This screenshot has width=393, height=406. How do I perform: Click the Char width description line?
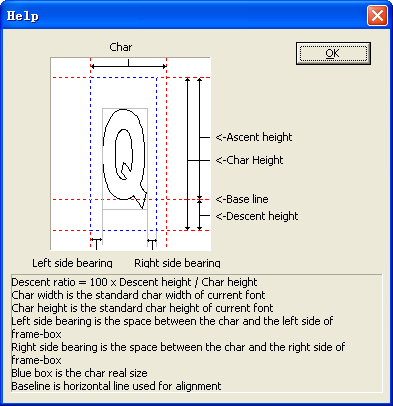click(138, 295)
